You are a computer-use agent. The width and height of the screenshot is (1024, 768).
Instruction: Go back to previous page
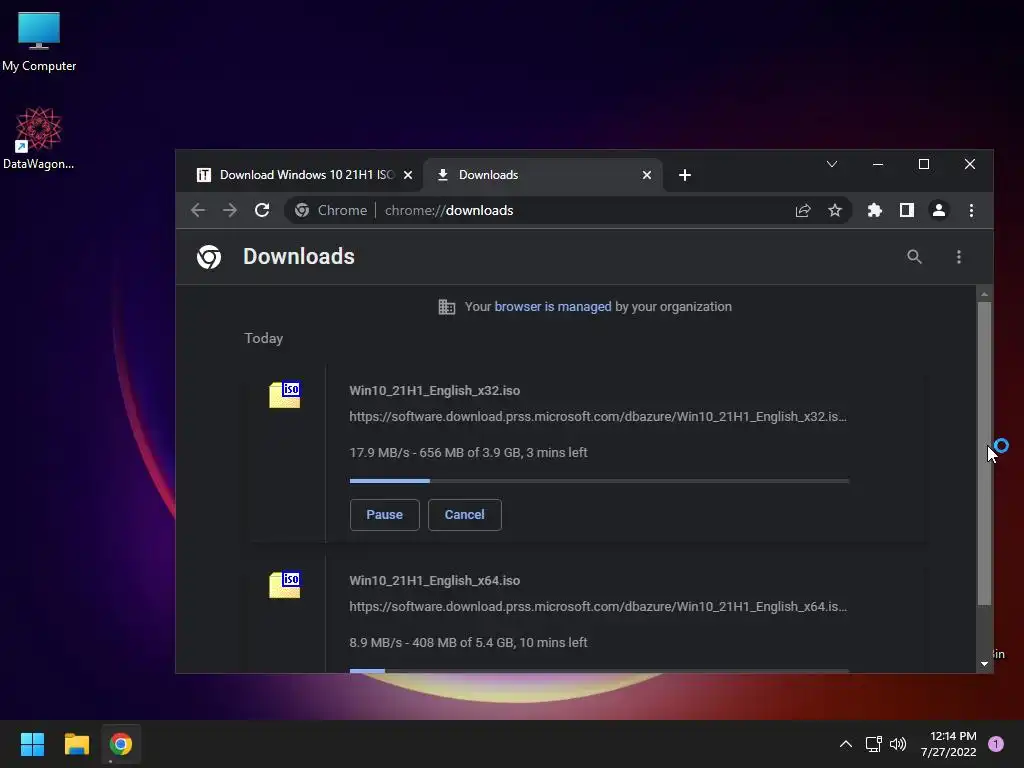(x=198, y=210)
